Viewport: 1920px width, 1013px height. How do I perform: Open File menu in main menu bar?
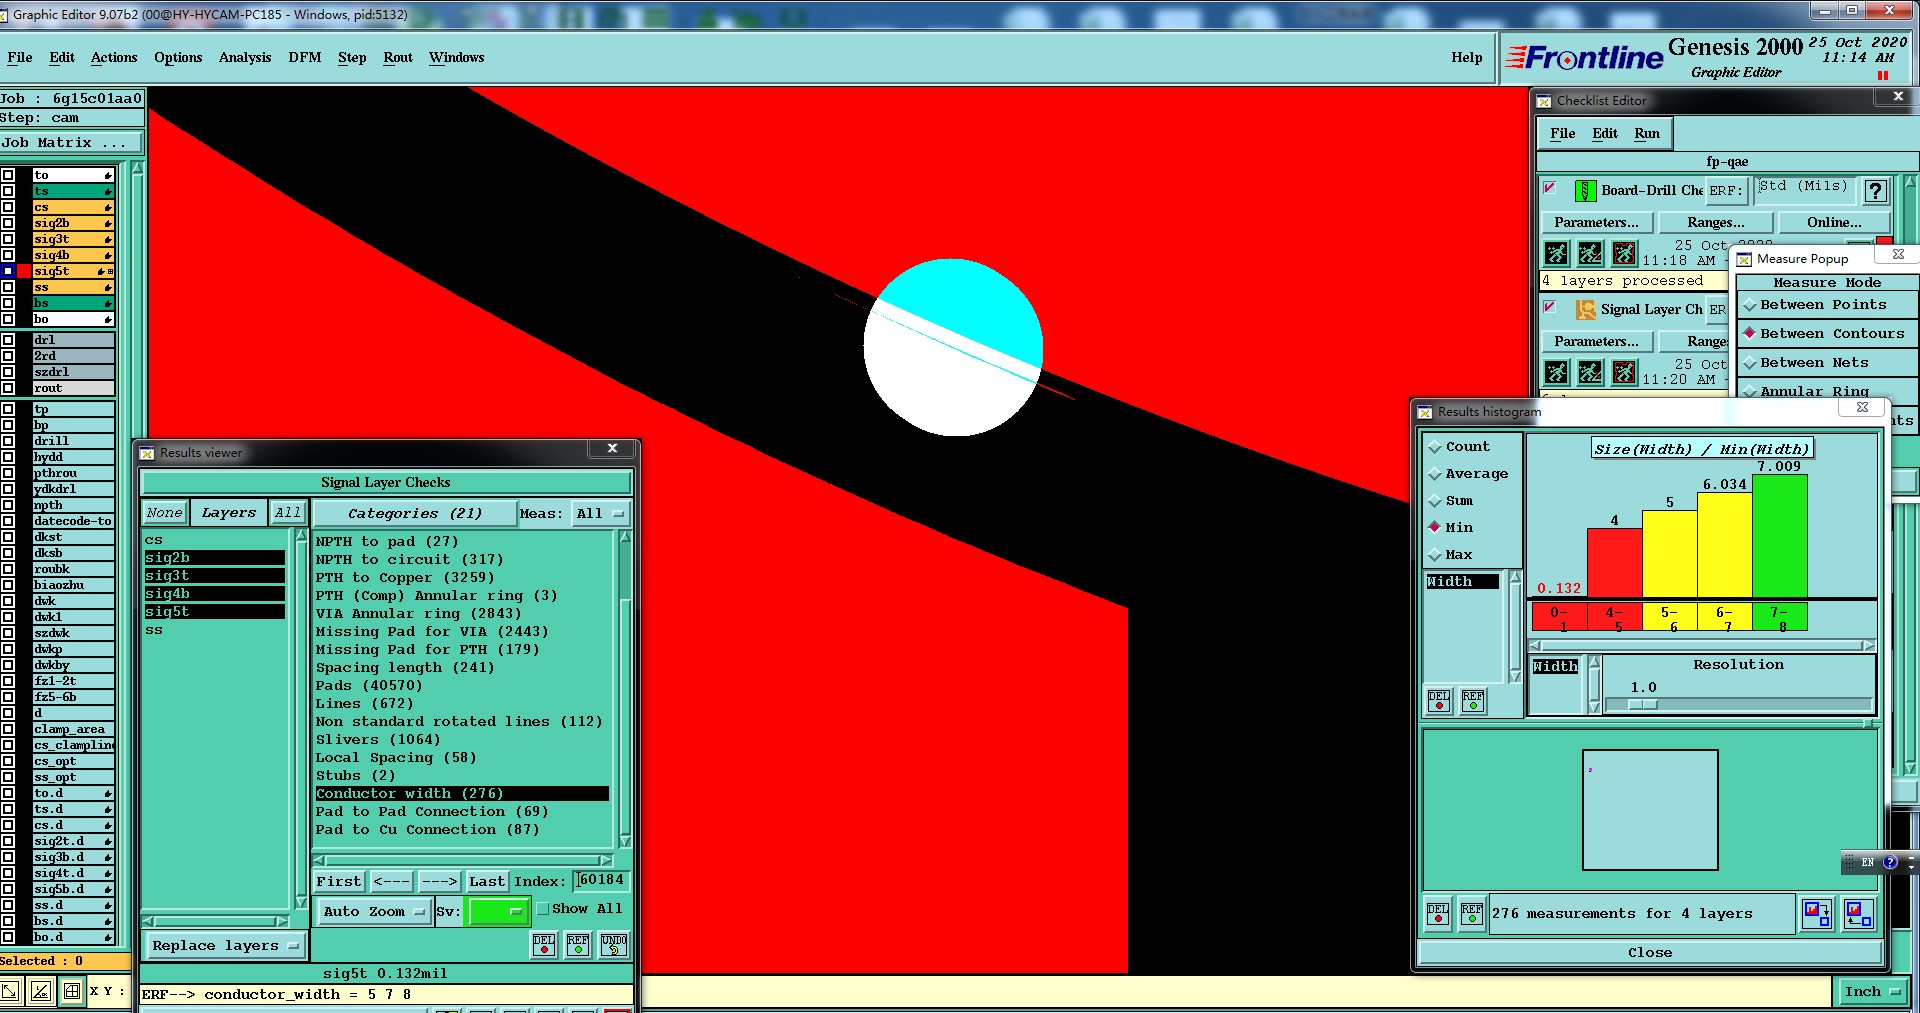tap(20, 58)
